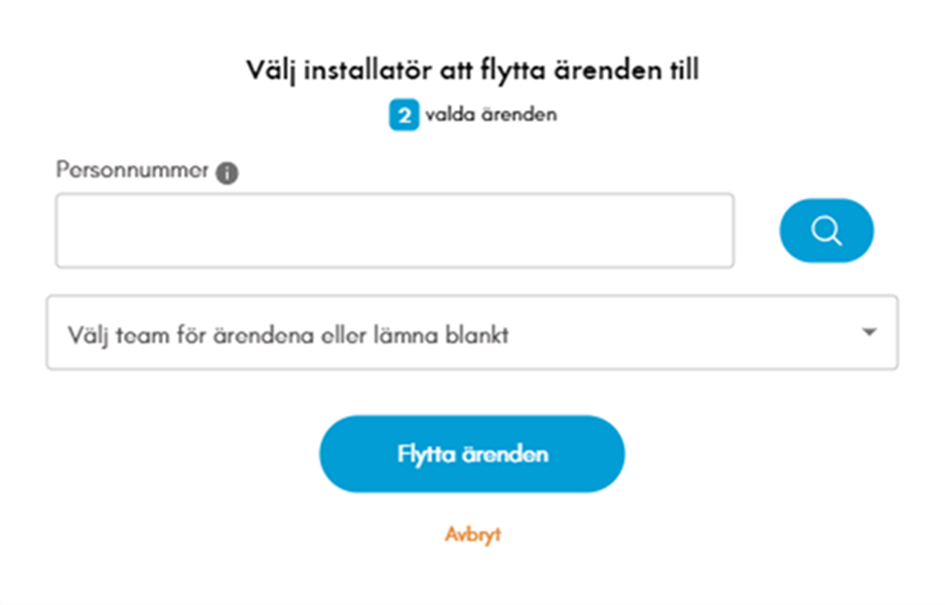
Task: Open the "Välj team för ärendena" dropdown
Action: pyautogui.click(x=471, y=332)
